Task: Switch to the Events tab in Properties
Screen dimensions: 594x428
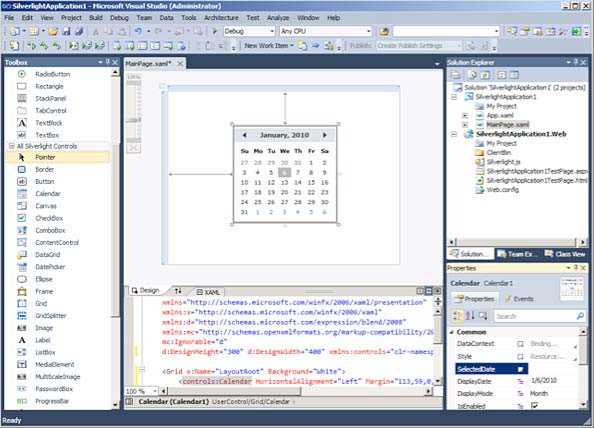Action: point(519,299)
